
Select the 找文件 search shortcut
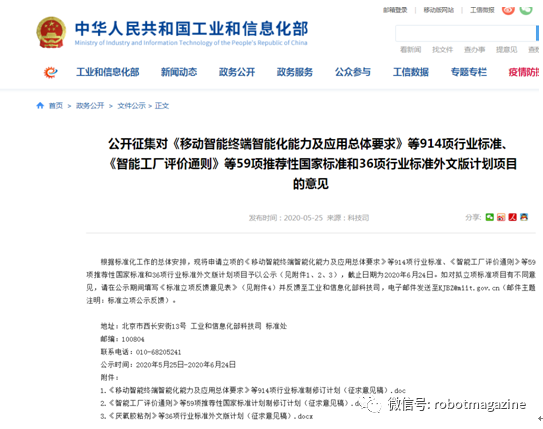point(442,50)
